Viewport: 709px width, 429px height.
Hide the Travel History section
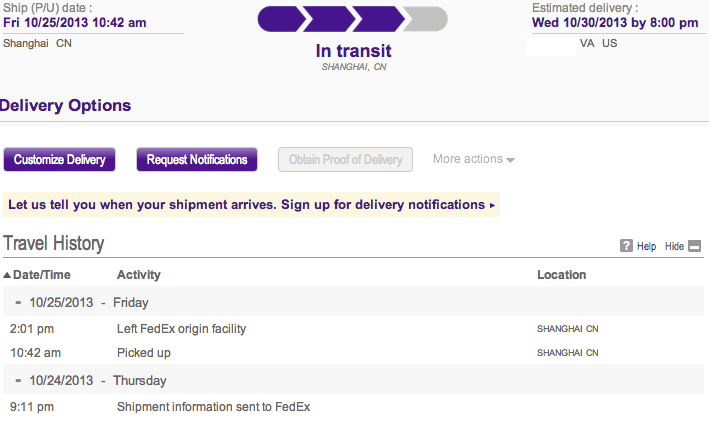(674, 245)
